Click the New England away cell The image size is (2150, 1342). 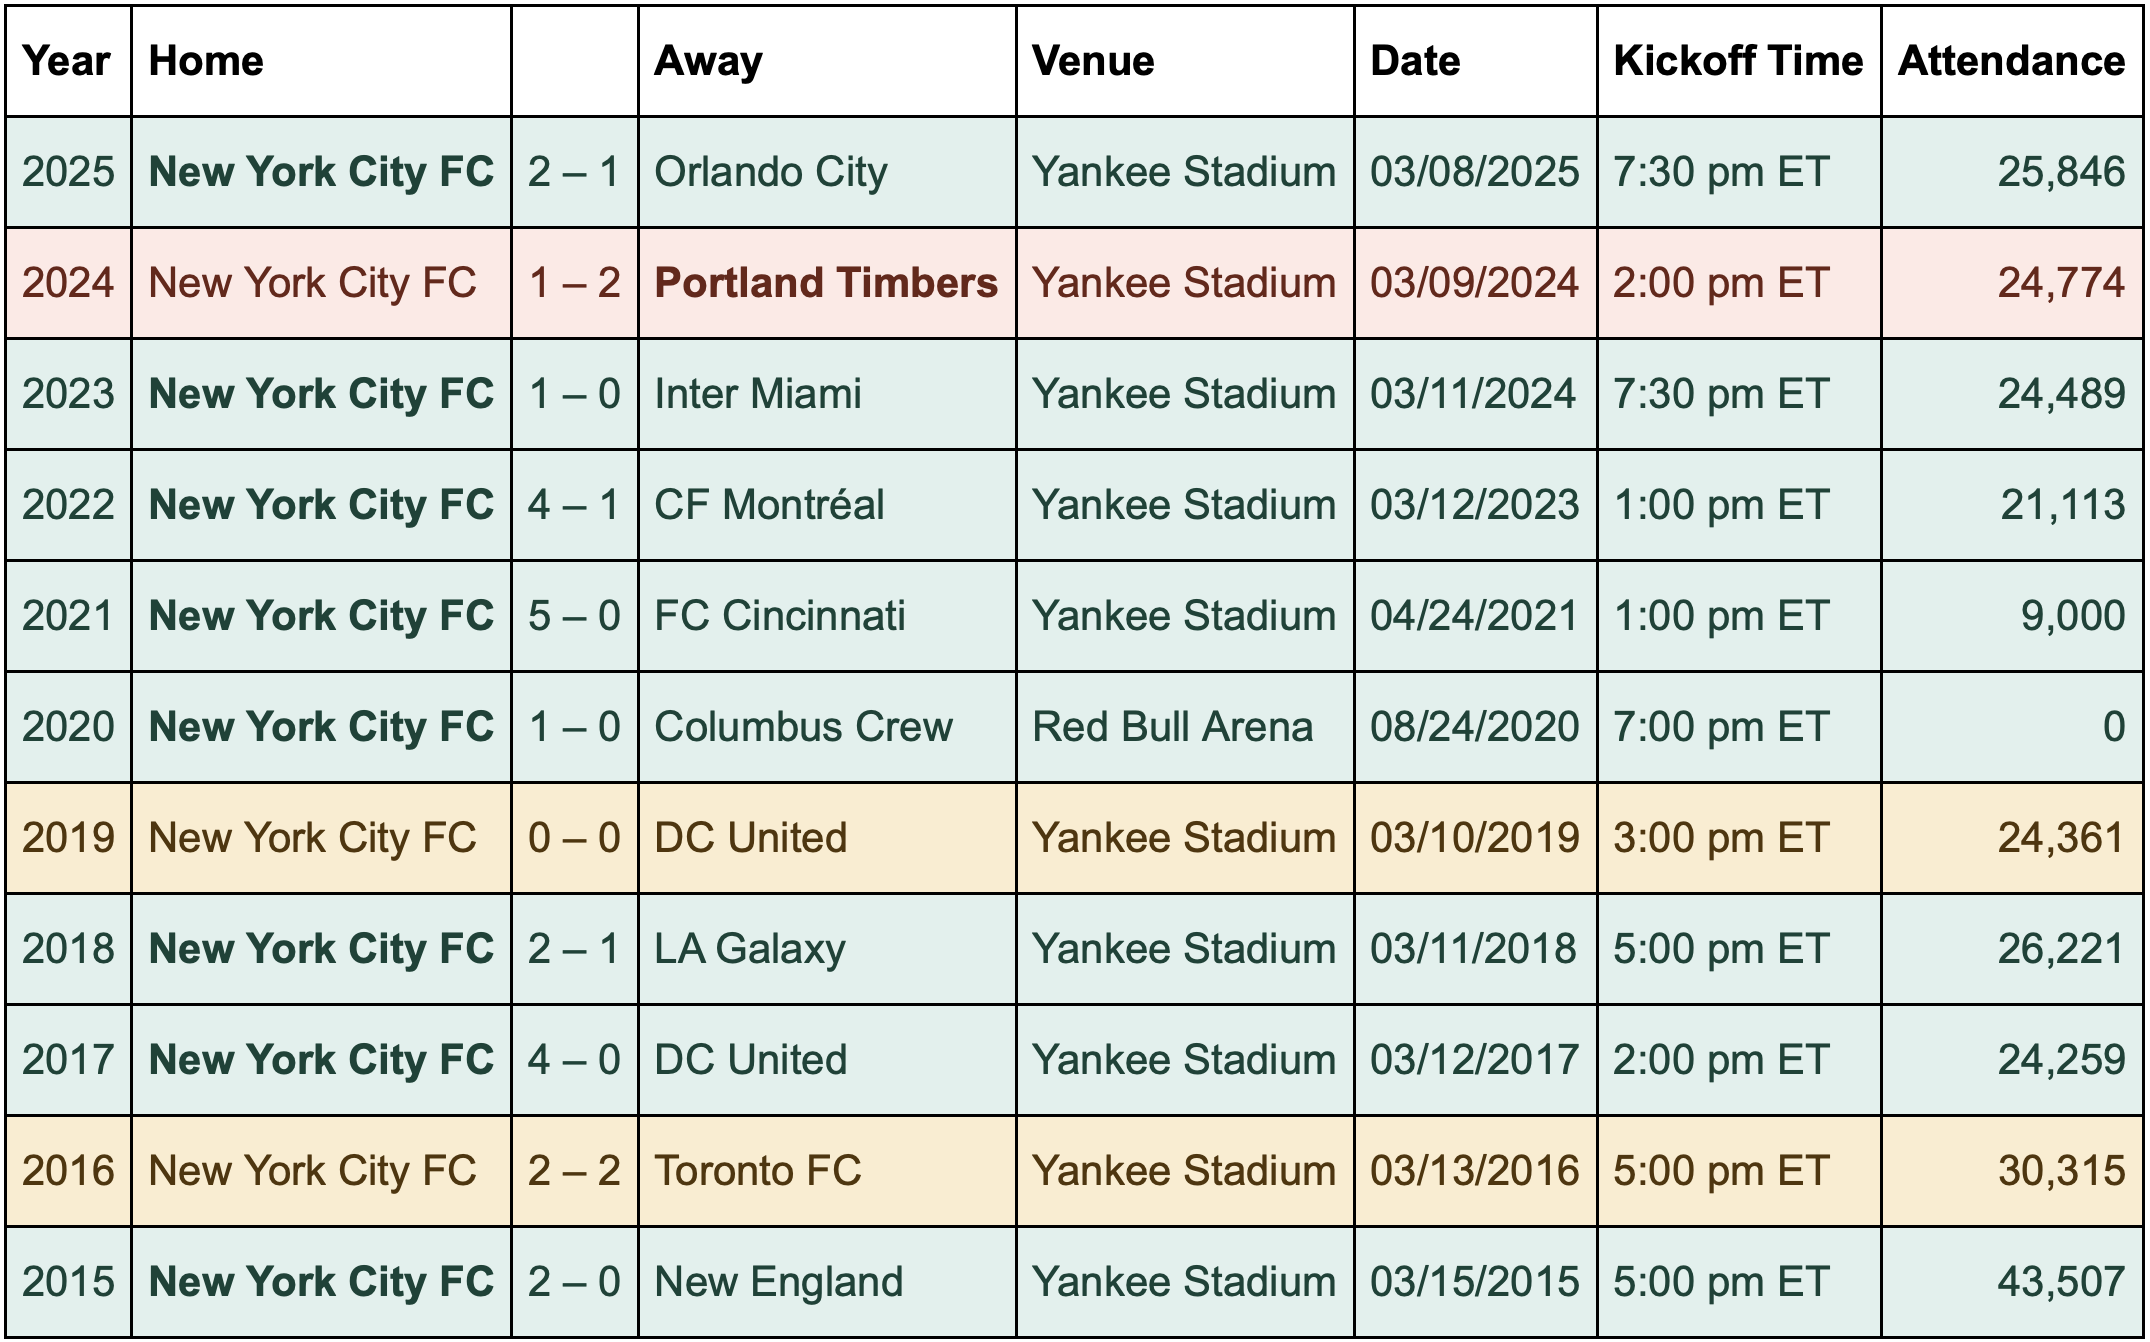point(778,1282)
